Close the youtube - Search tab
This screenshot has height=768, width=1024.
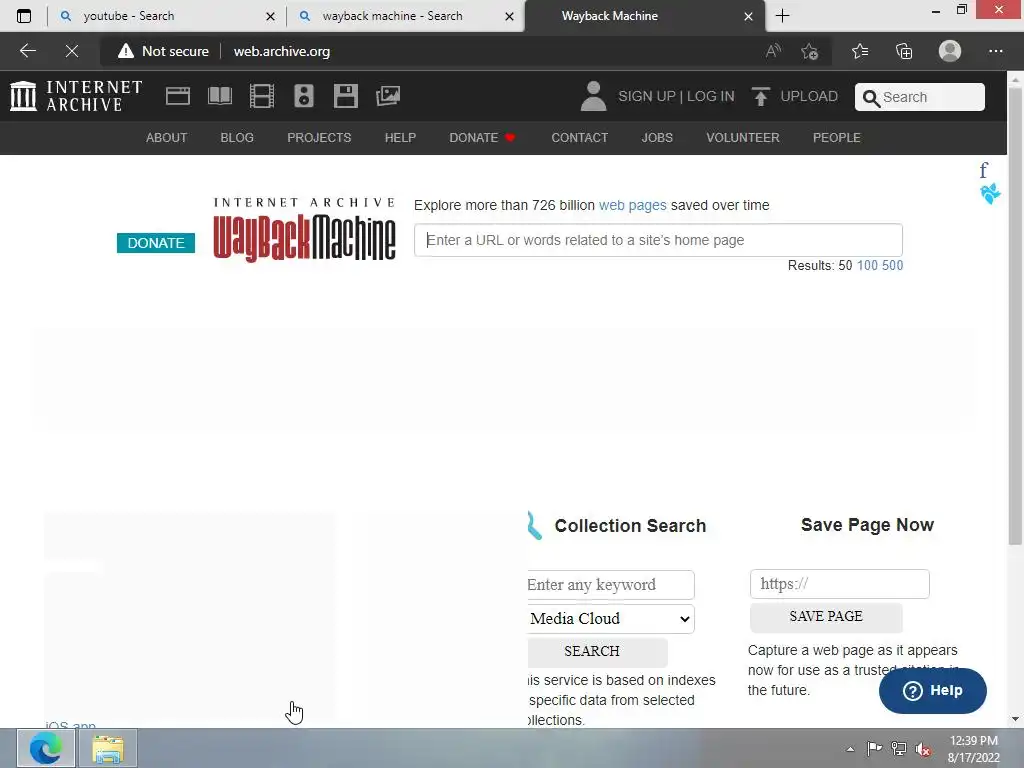(x=270, y=16)
